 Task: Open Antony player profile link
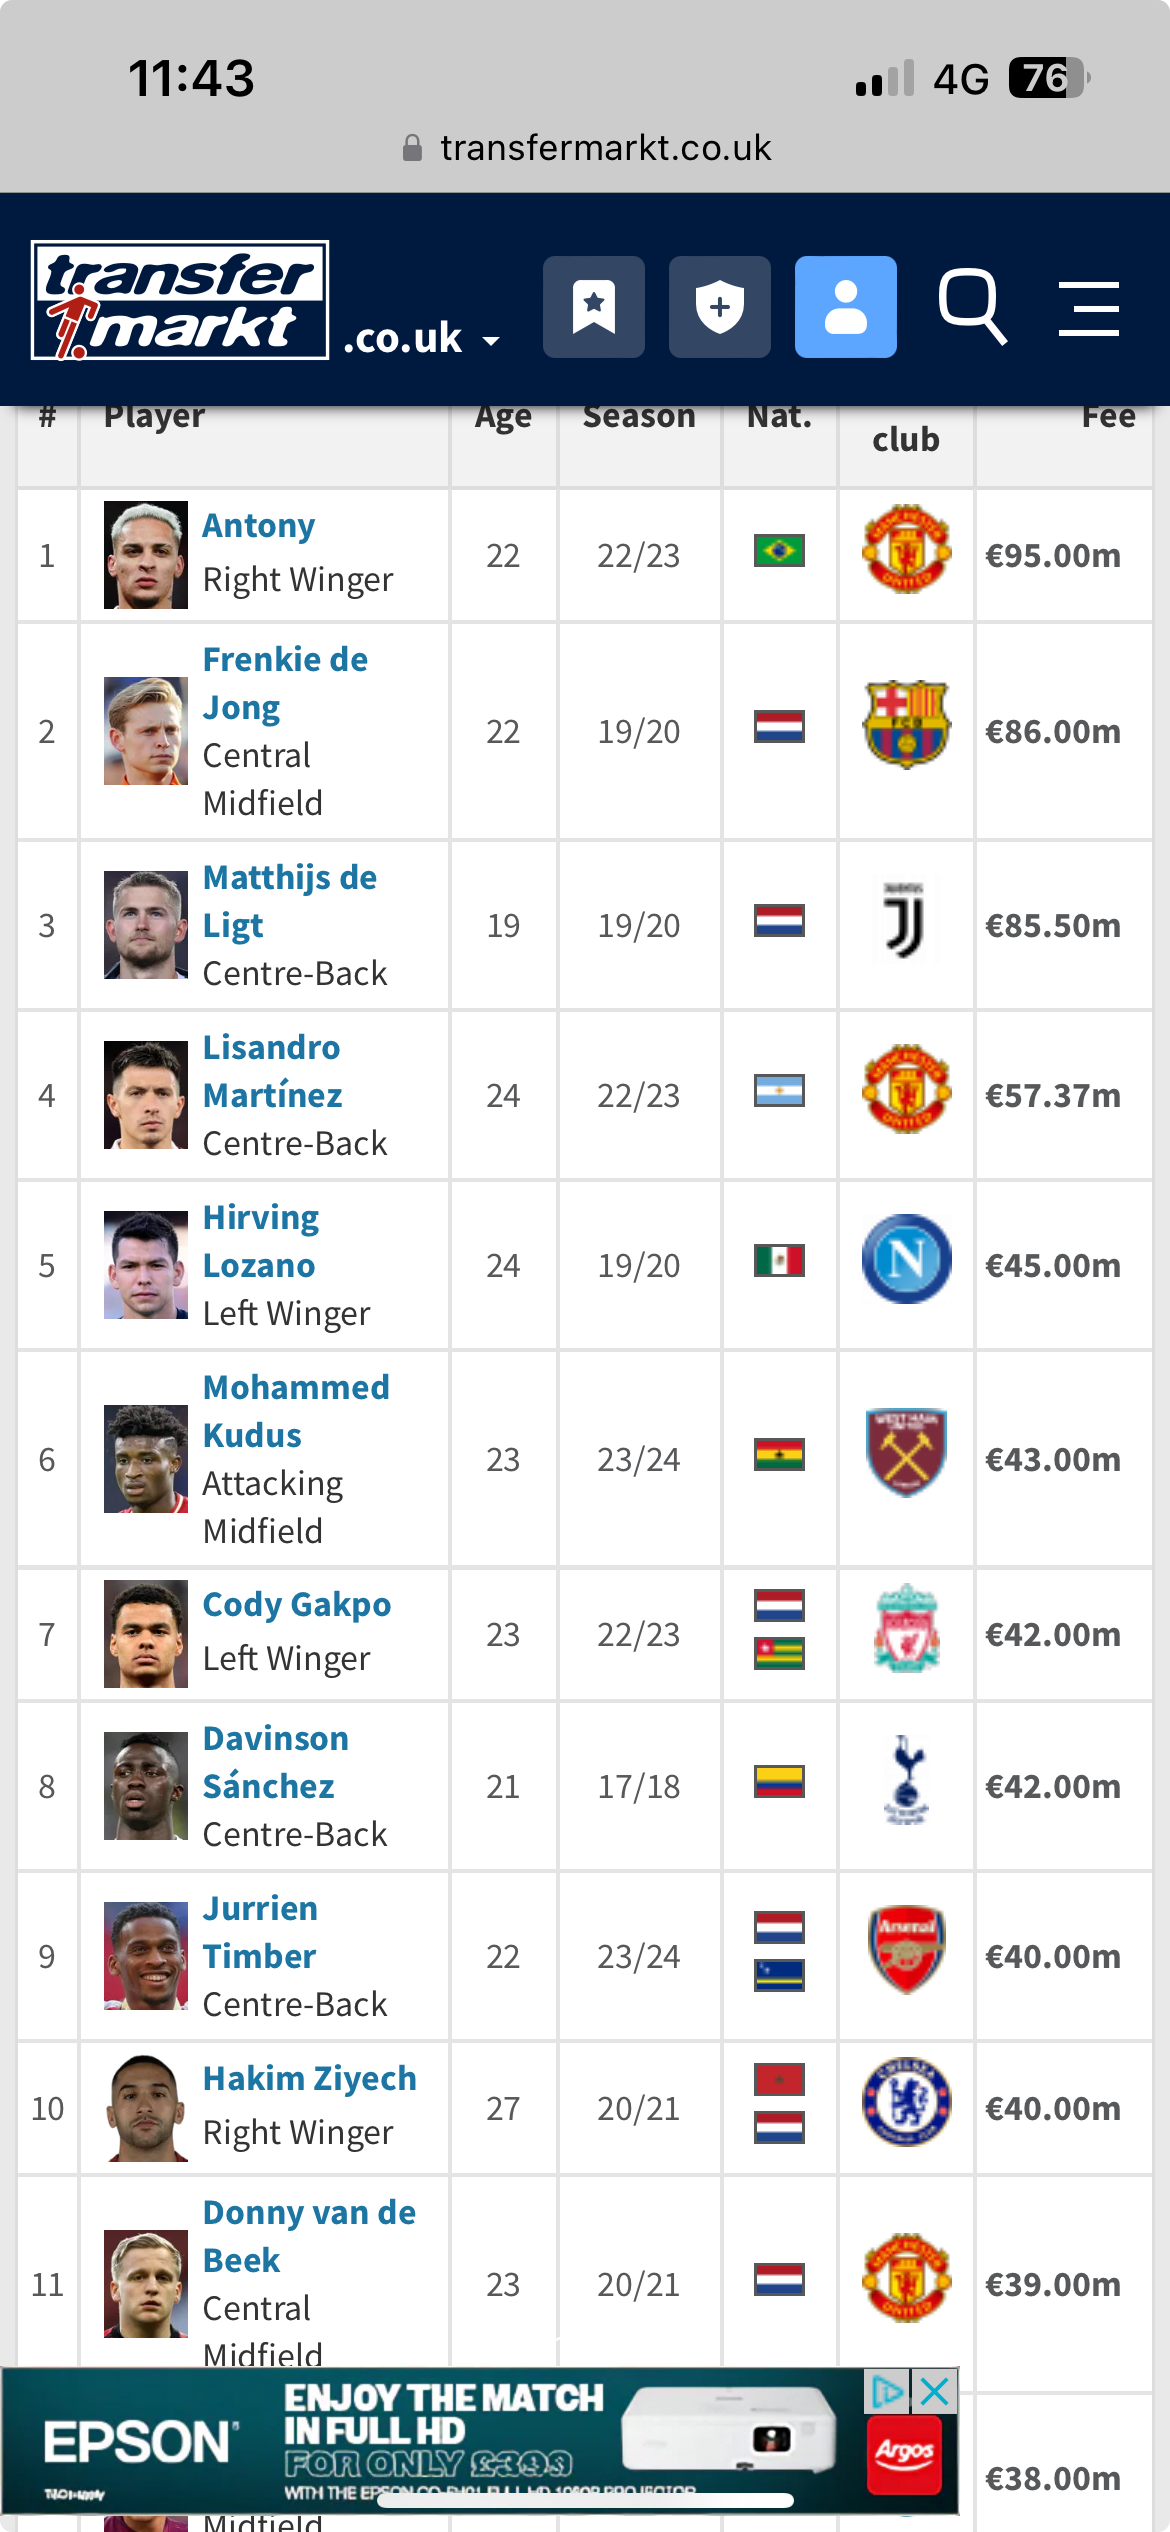[259, 525]
